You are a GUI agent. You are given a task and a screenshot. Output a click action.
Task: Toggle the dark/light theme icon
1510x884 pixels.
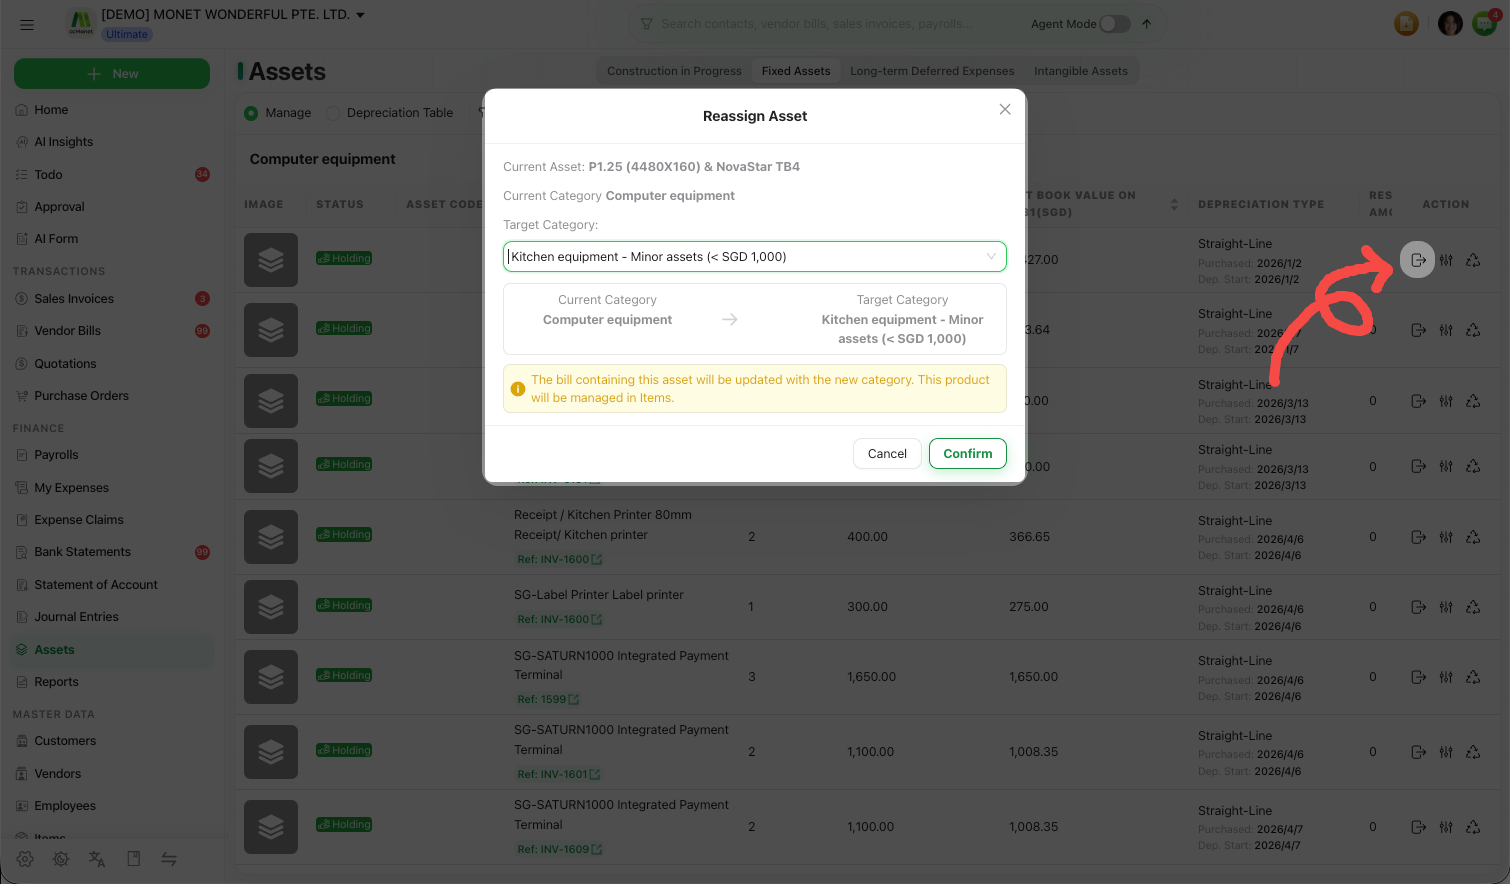[61, 859]
